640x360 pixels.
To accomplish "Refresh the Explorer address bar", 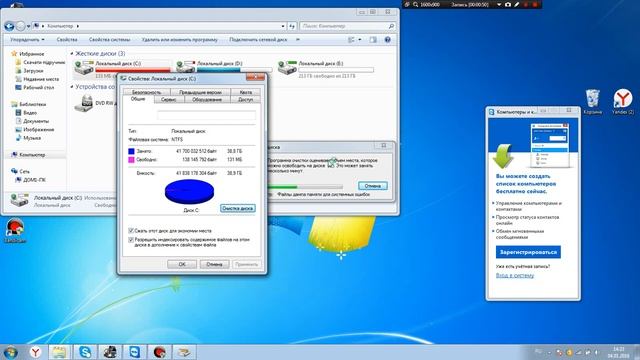I will pyautogui.click(x=292, y=26).
